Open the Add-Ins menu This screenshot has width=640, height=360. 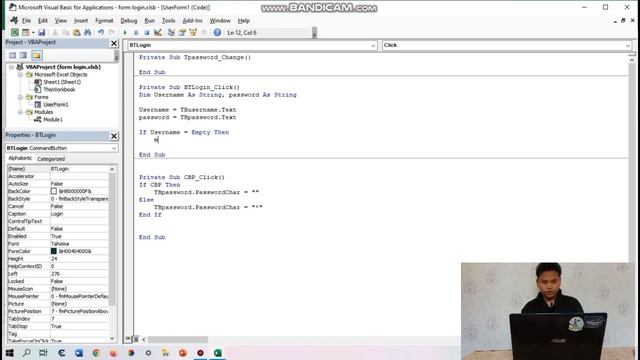[192, 21]
